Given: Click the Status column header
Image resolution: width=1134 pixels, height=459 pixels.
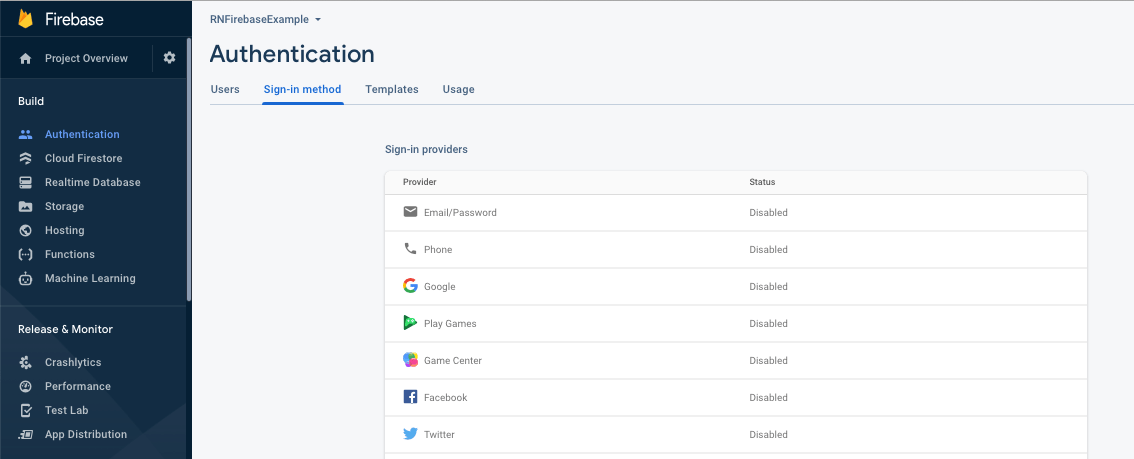Looking at the screenshot, I should (x=762, y=182).
